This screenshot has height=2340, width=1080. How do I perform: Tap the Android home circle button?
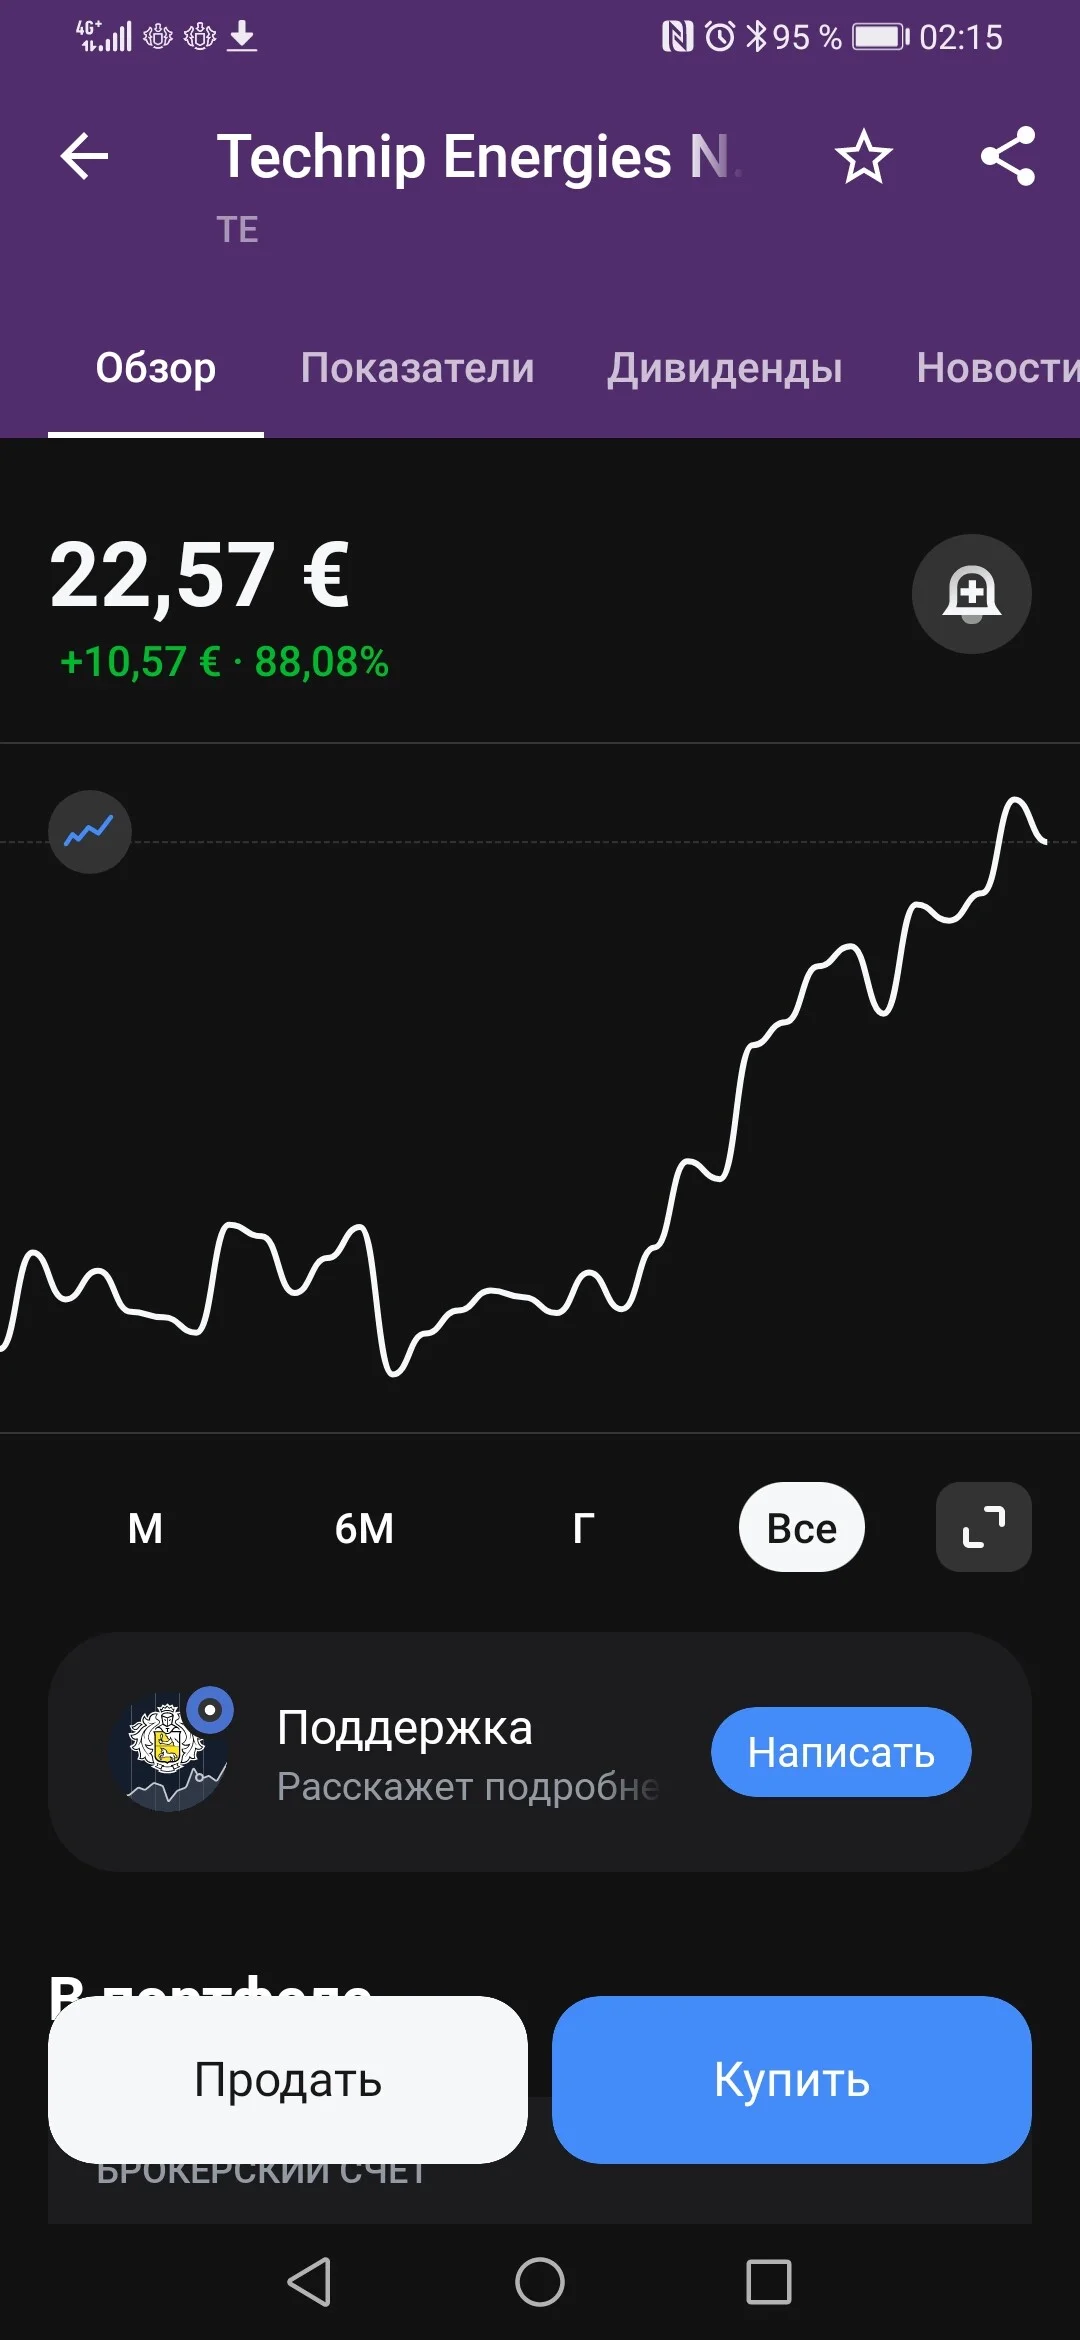pyautogui.click(x=540, y=2282)
